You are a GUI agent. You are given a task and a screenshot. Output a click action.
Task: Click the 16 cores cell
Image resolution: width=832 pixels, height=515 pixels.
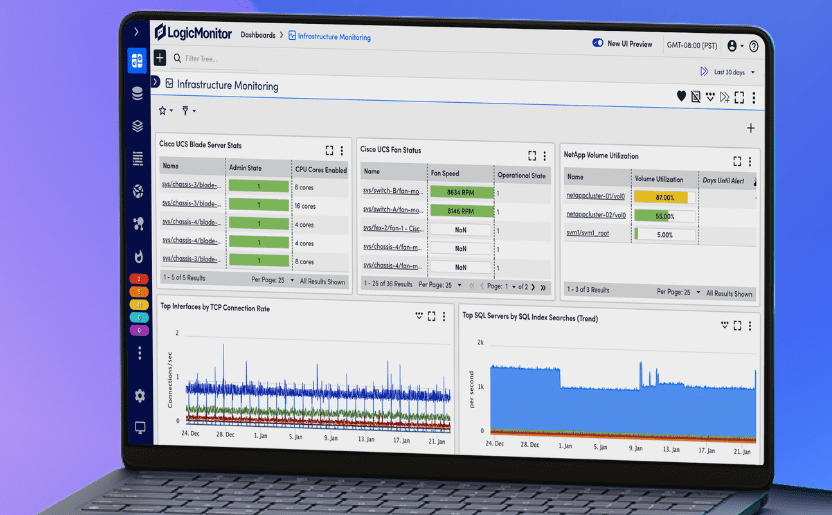pyautogui.click(x=305, y=206)
